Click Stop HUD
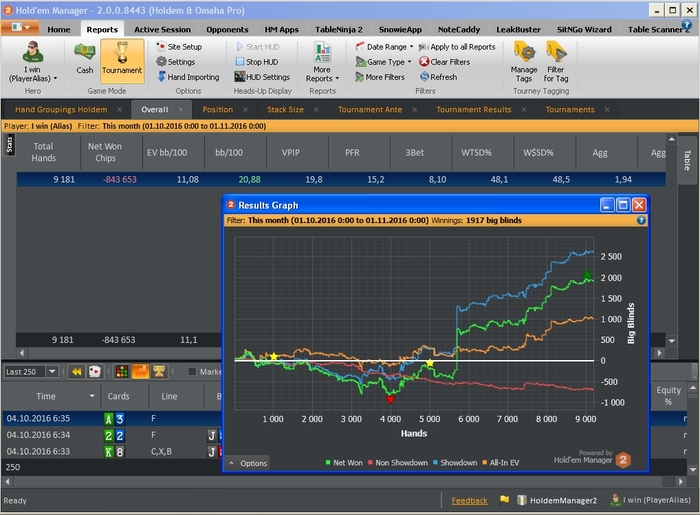This screenshot has width=700, height=515. pyautogui.click(x=257, y=62)
